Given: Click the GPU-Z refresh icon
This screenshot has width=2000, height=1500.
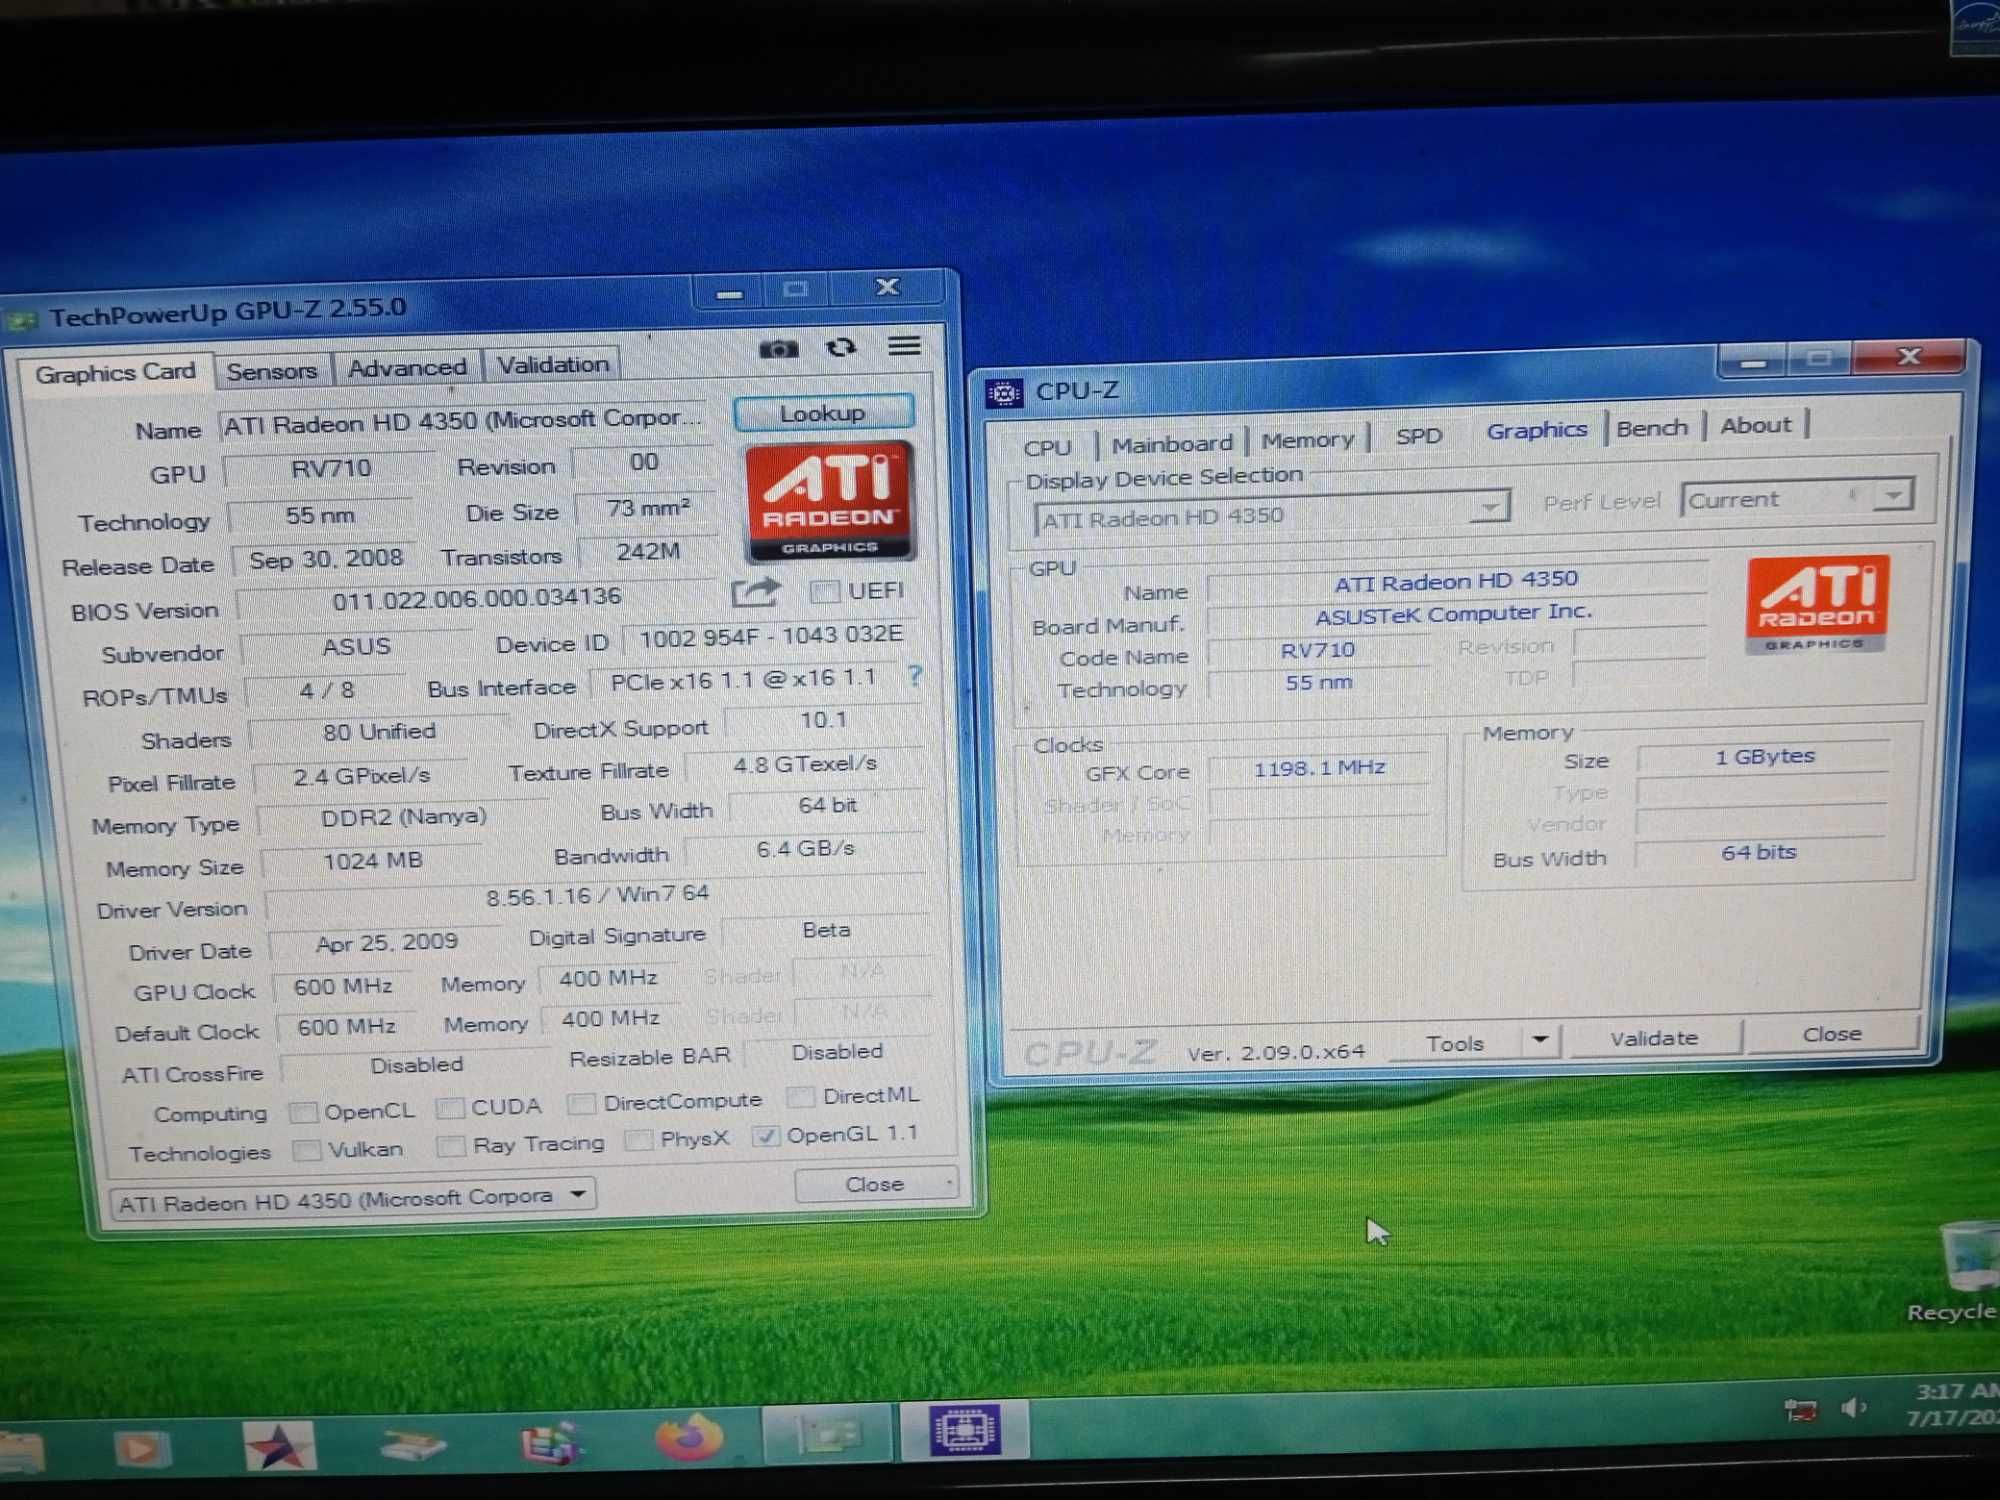Looking at the screenshot, I should coord(841,347).
